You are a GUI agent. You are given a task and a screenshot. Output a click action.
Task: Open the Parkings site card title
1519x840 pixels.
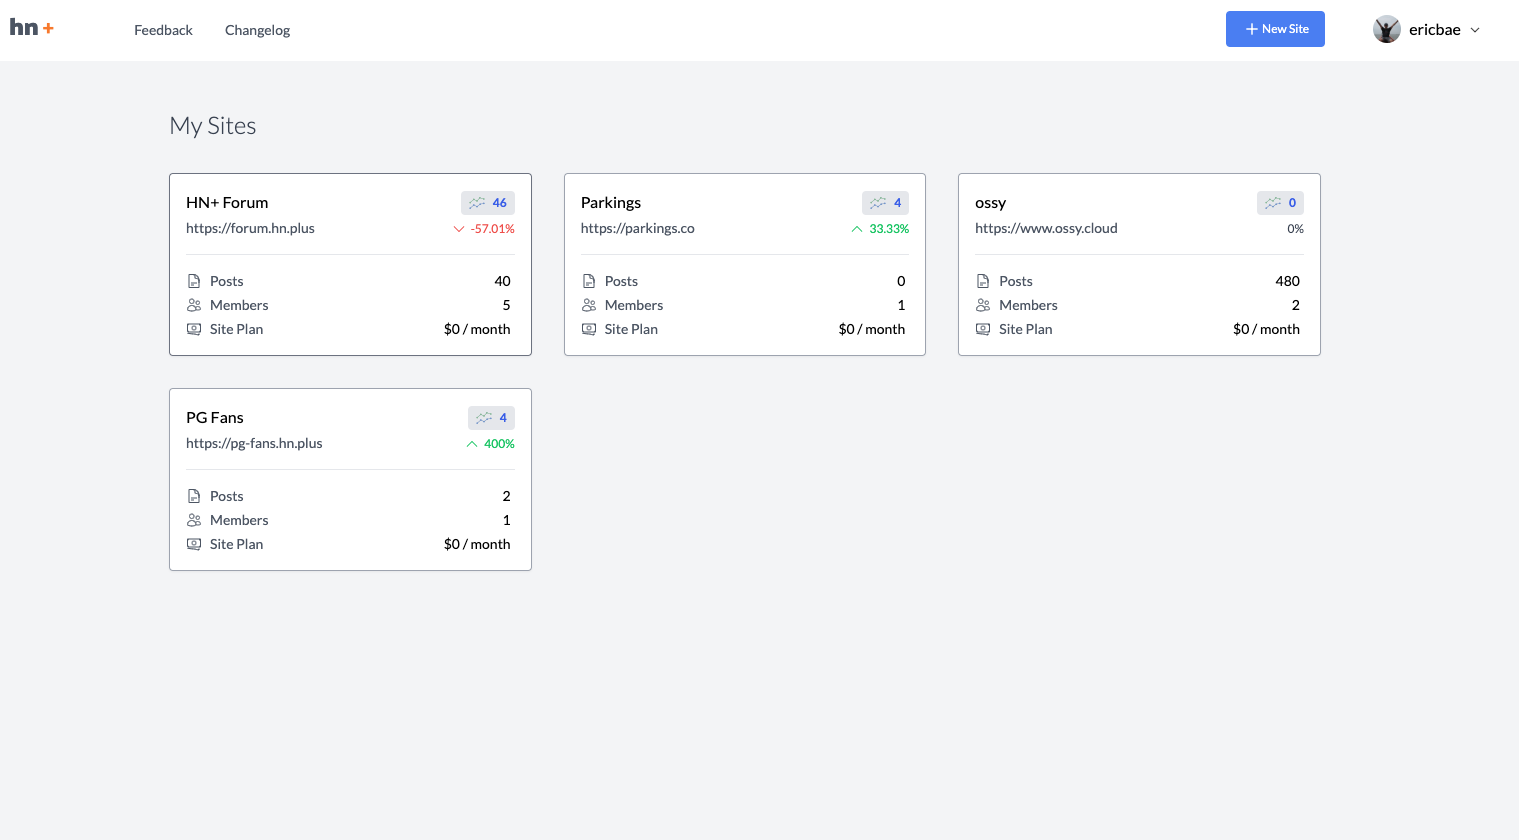pos(611,203)
